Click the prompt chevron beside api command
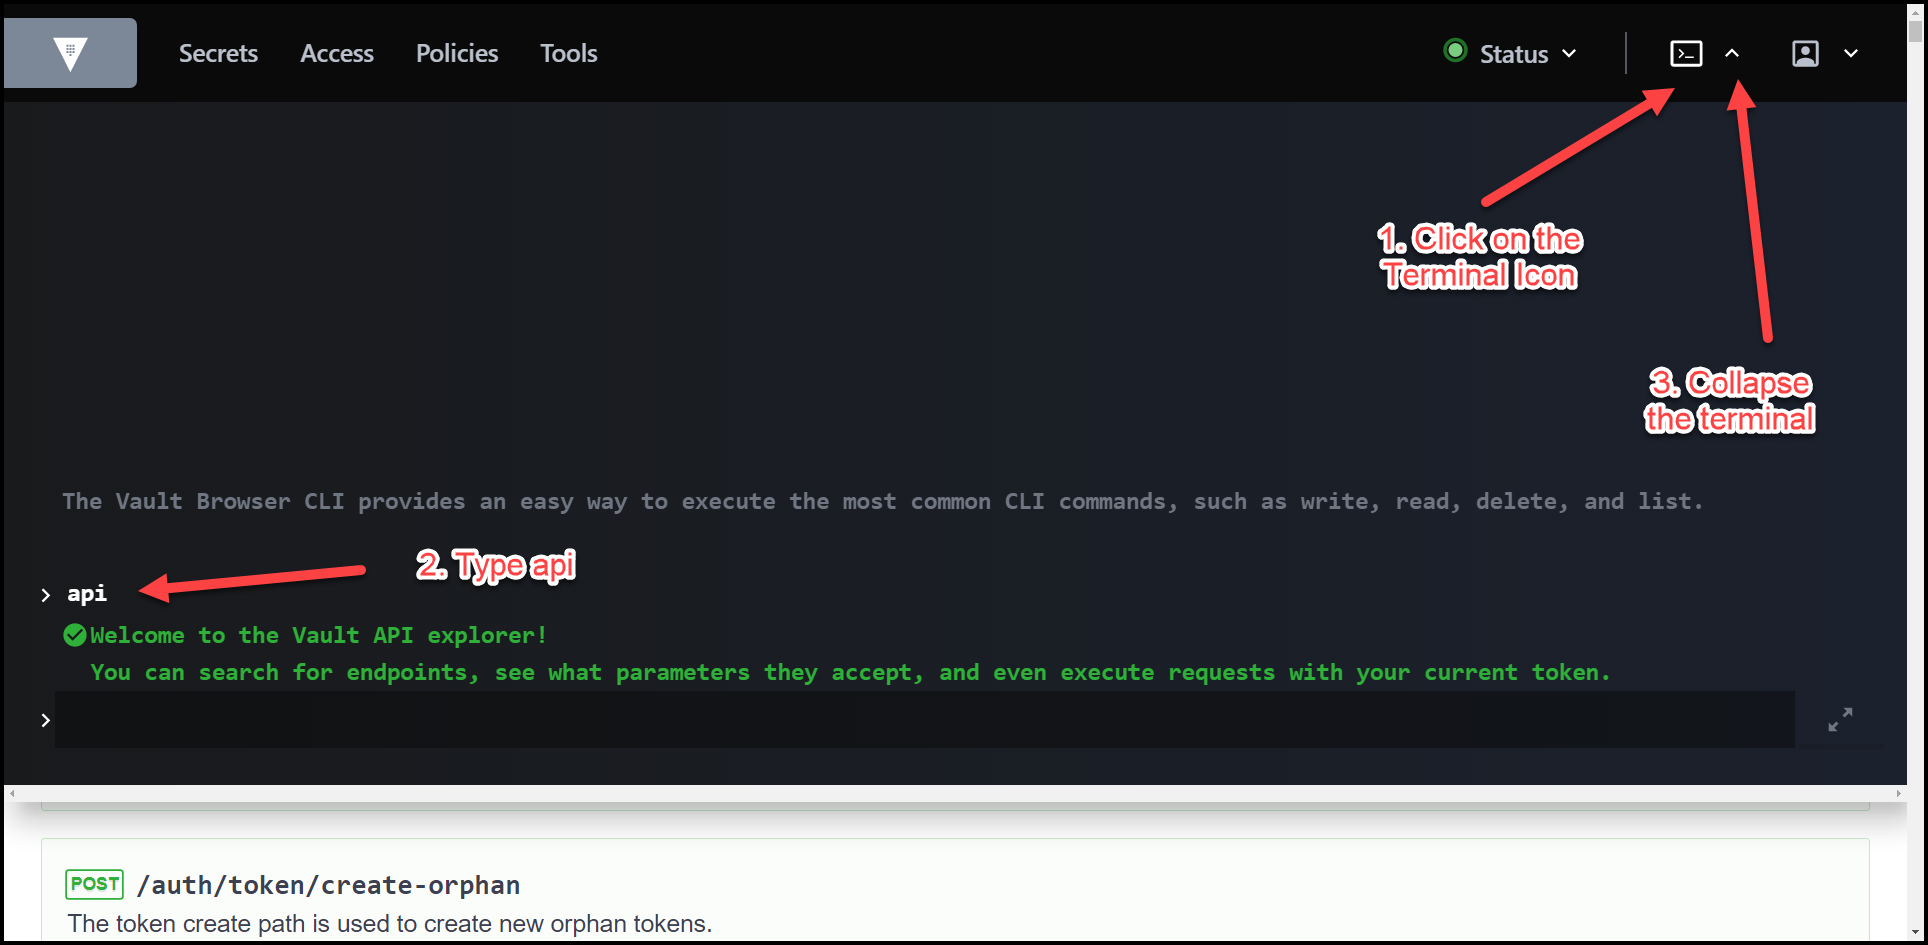1928x945 pixels. tap(45, 594)
